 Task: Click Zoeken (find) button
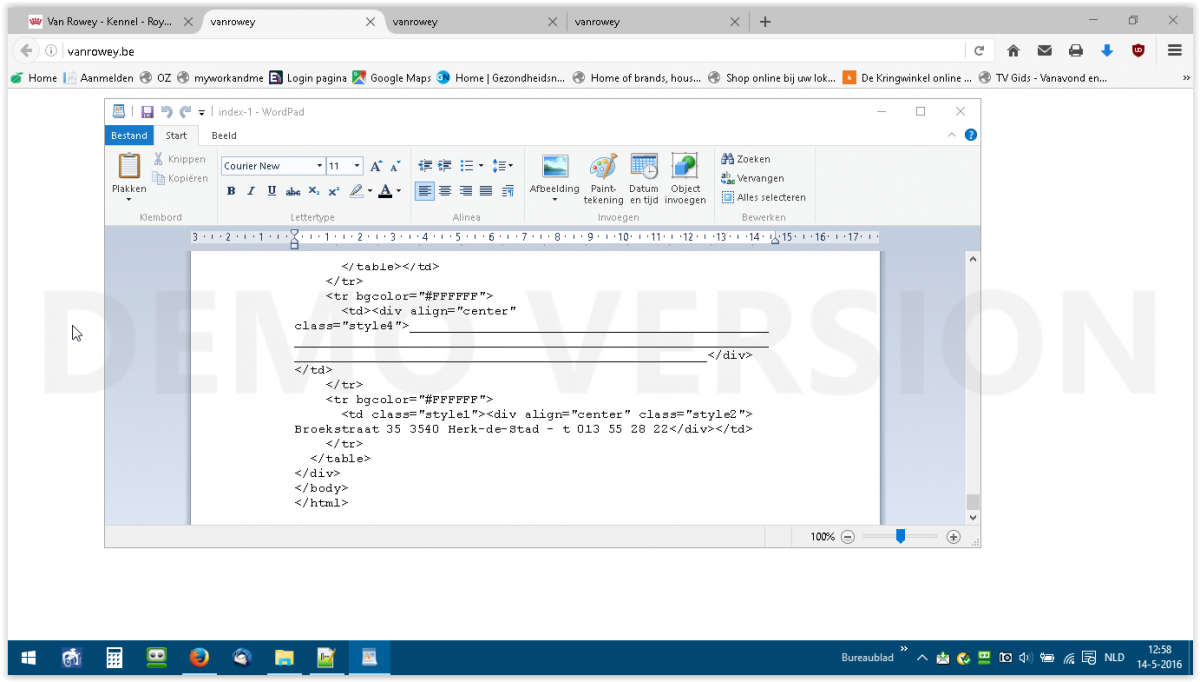(x=746, y=159)
